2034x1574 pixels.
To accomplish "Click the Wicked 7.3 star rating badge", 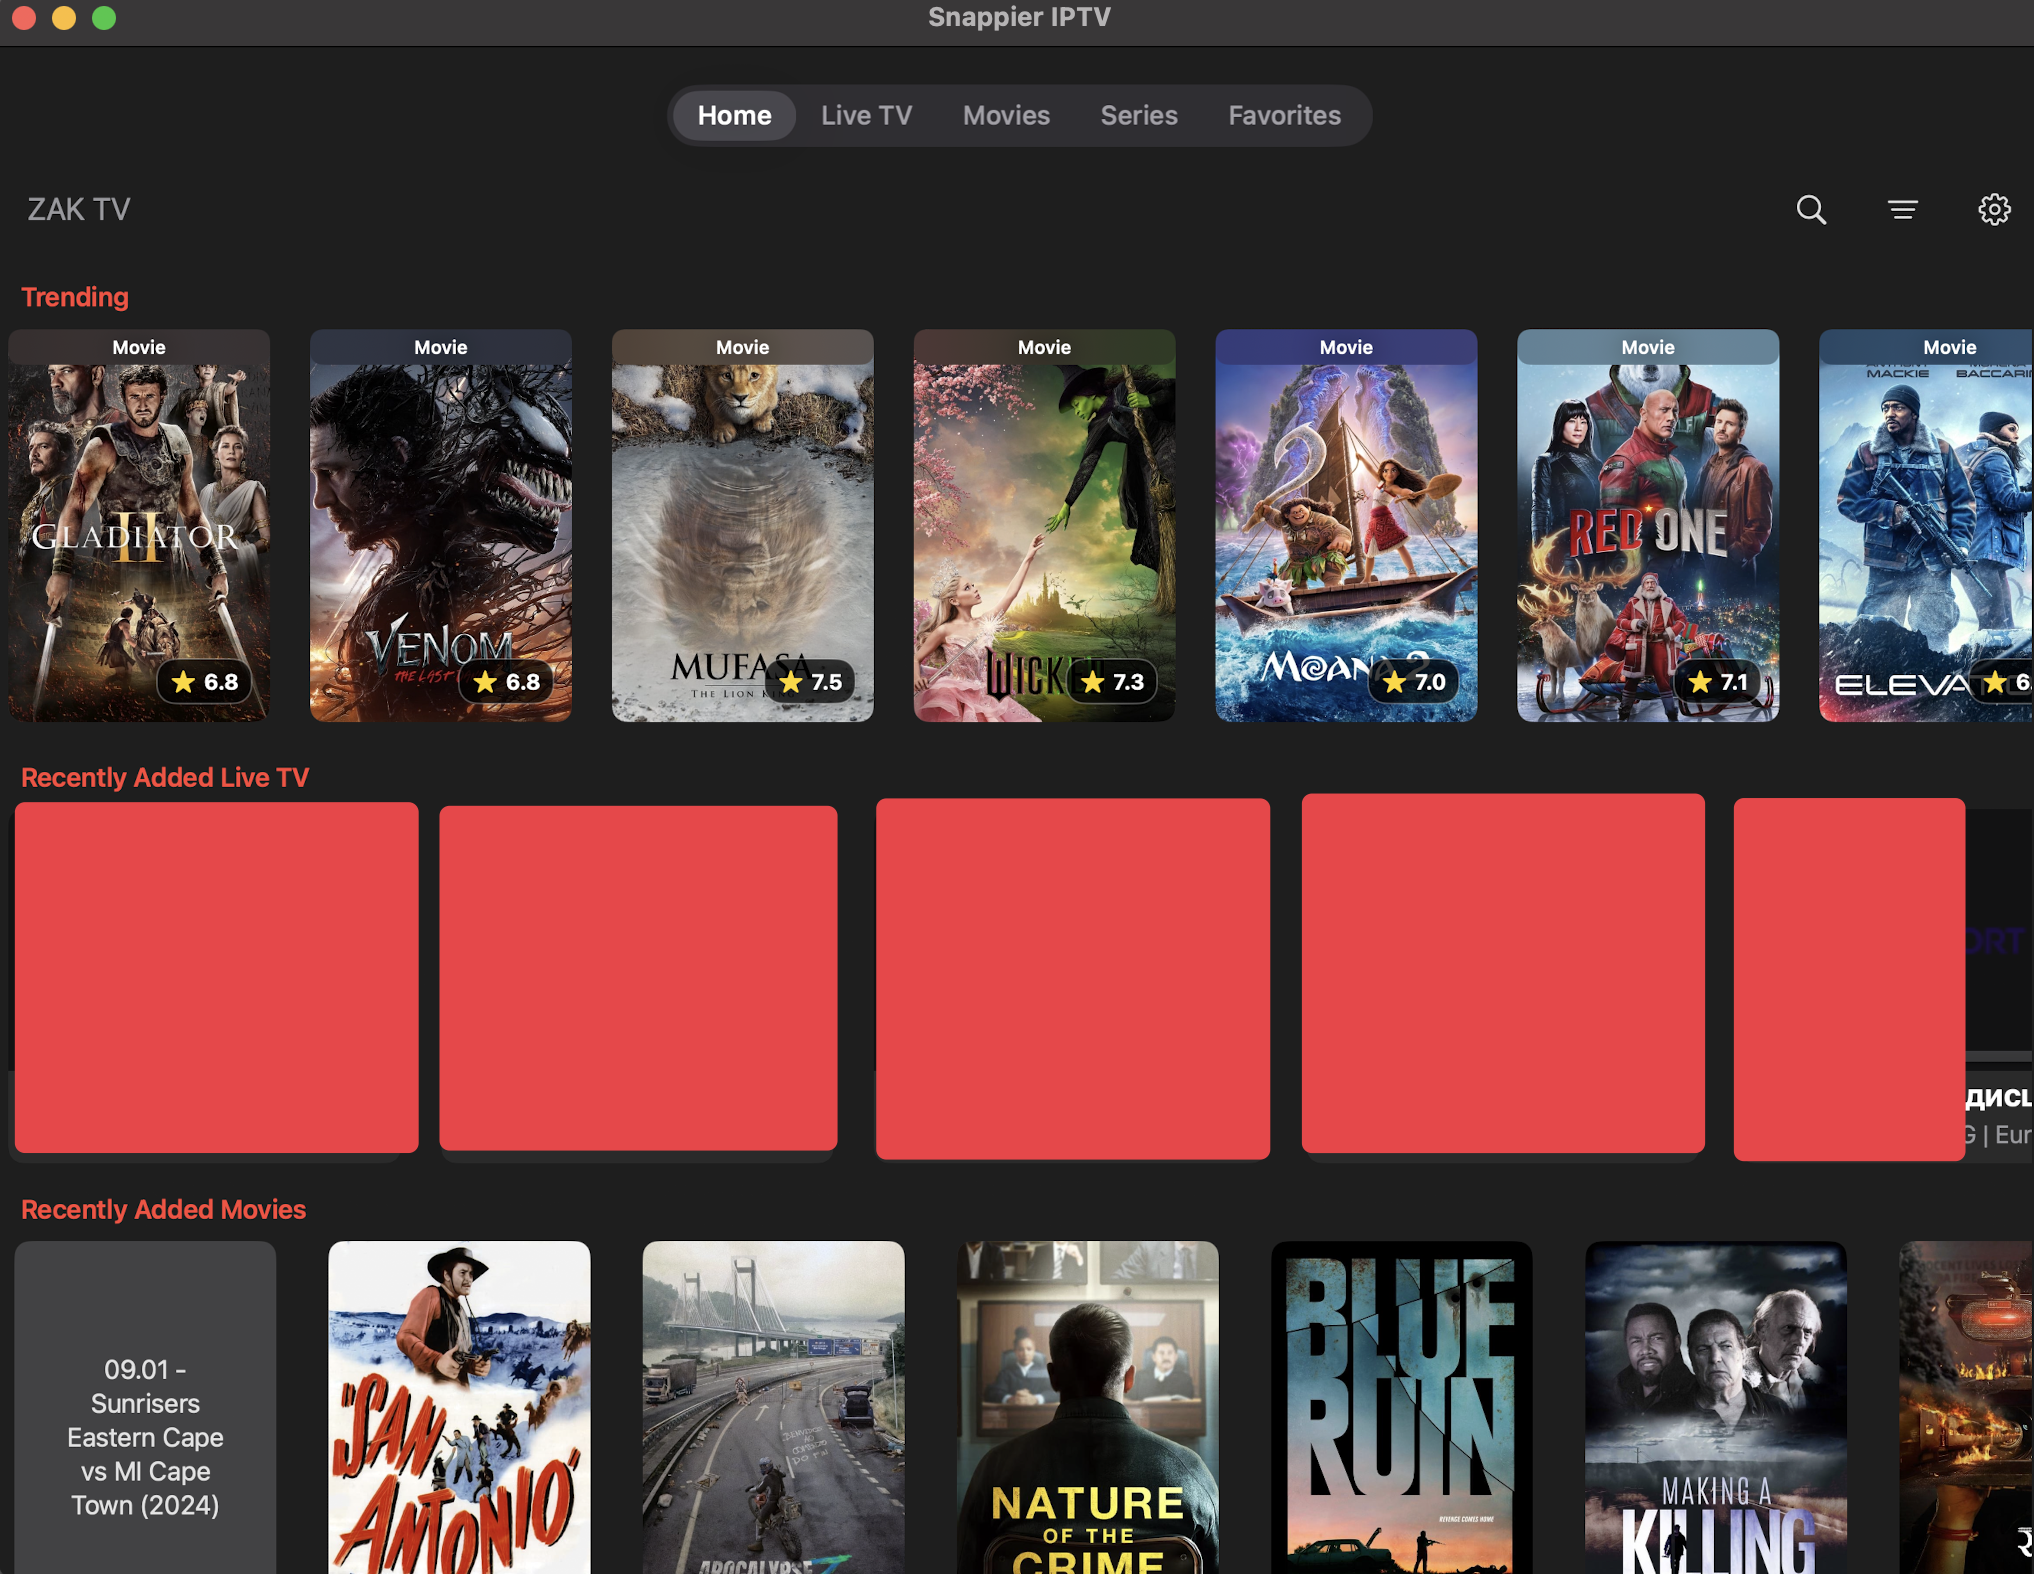I will click(x=1112, y=682).
